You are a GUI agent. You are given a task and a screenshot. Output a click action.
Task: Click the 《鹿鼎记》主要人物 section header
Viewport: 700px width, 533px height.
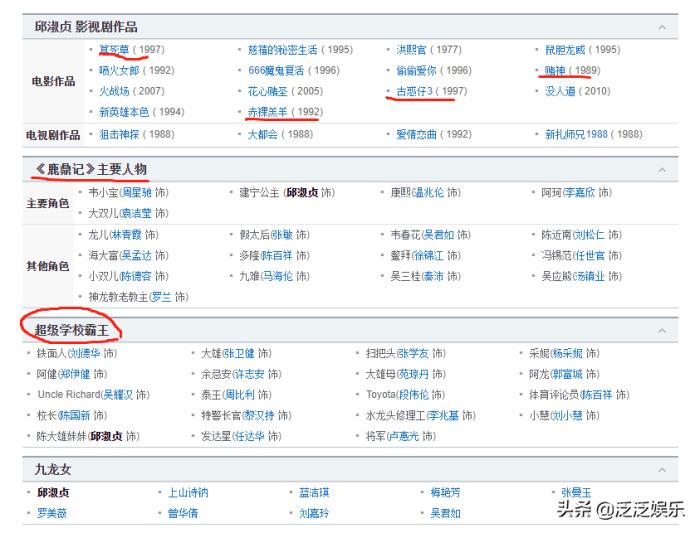point(91,169)
